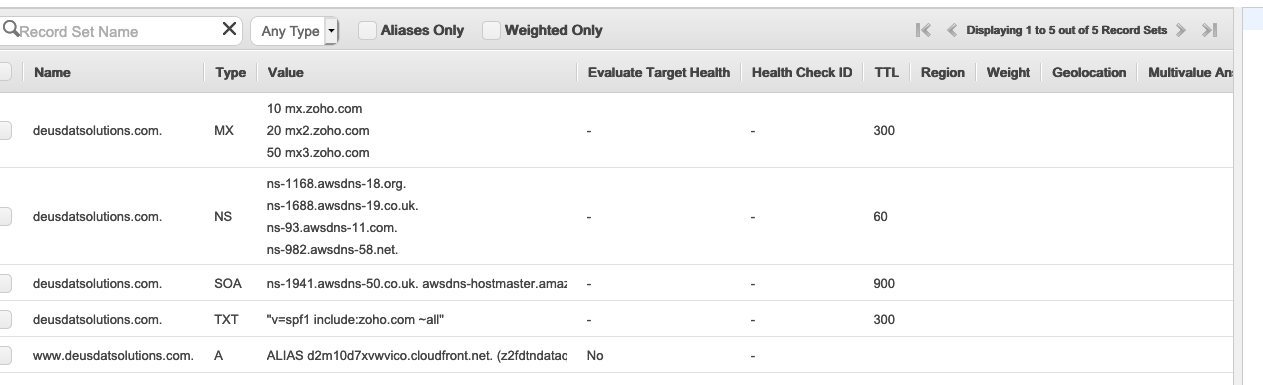
Task: Select the MX record row checkbox
Action: pos(5,130)
